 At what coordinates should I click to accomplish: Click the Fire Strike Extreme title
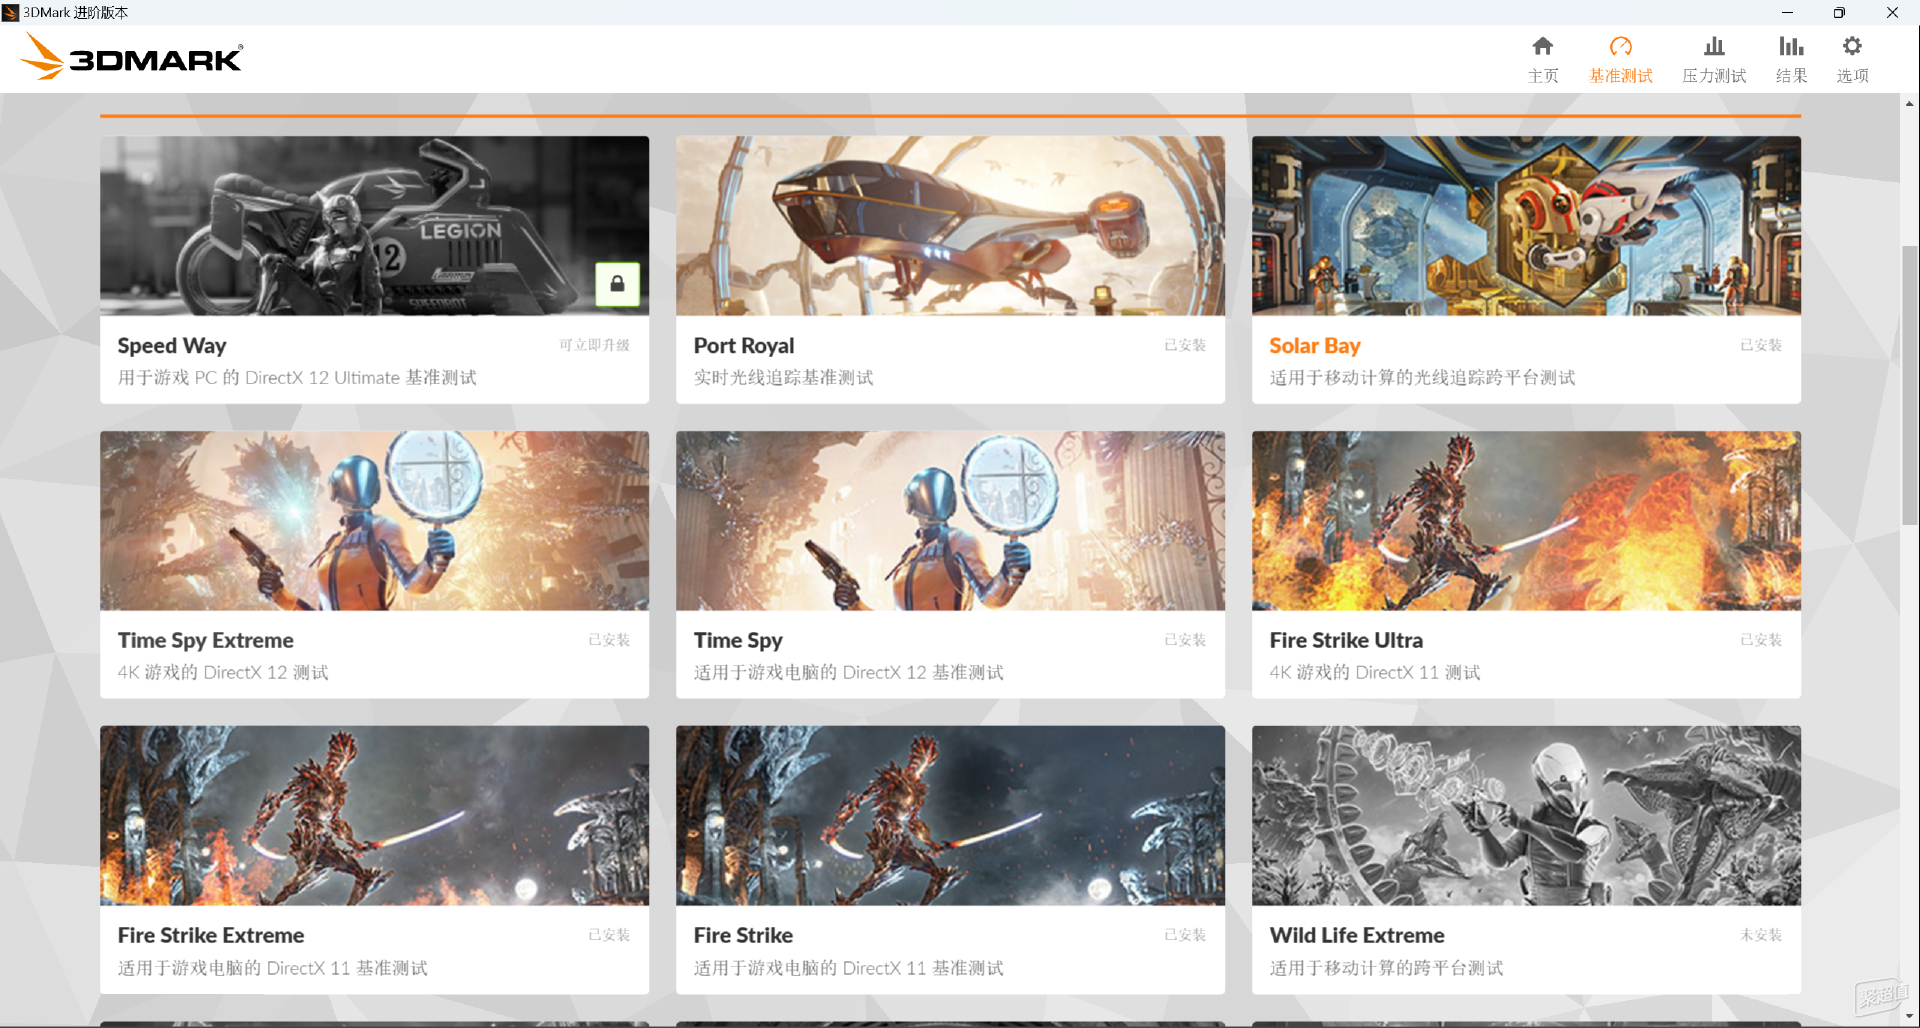coord(211,936)
